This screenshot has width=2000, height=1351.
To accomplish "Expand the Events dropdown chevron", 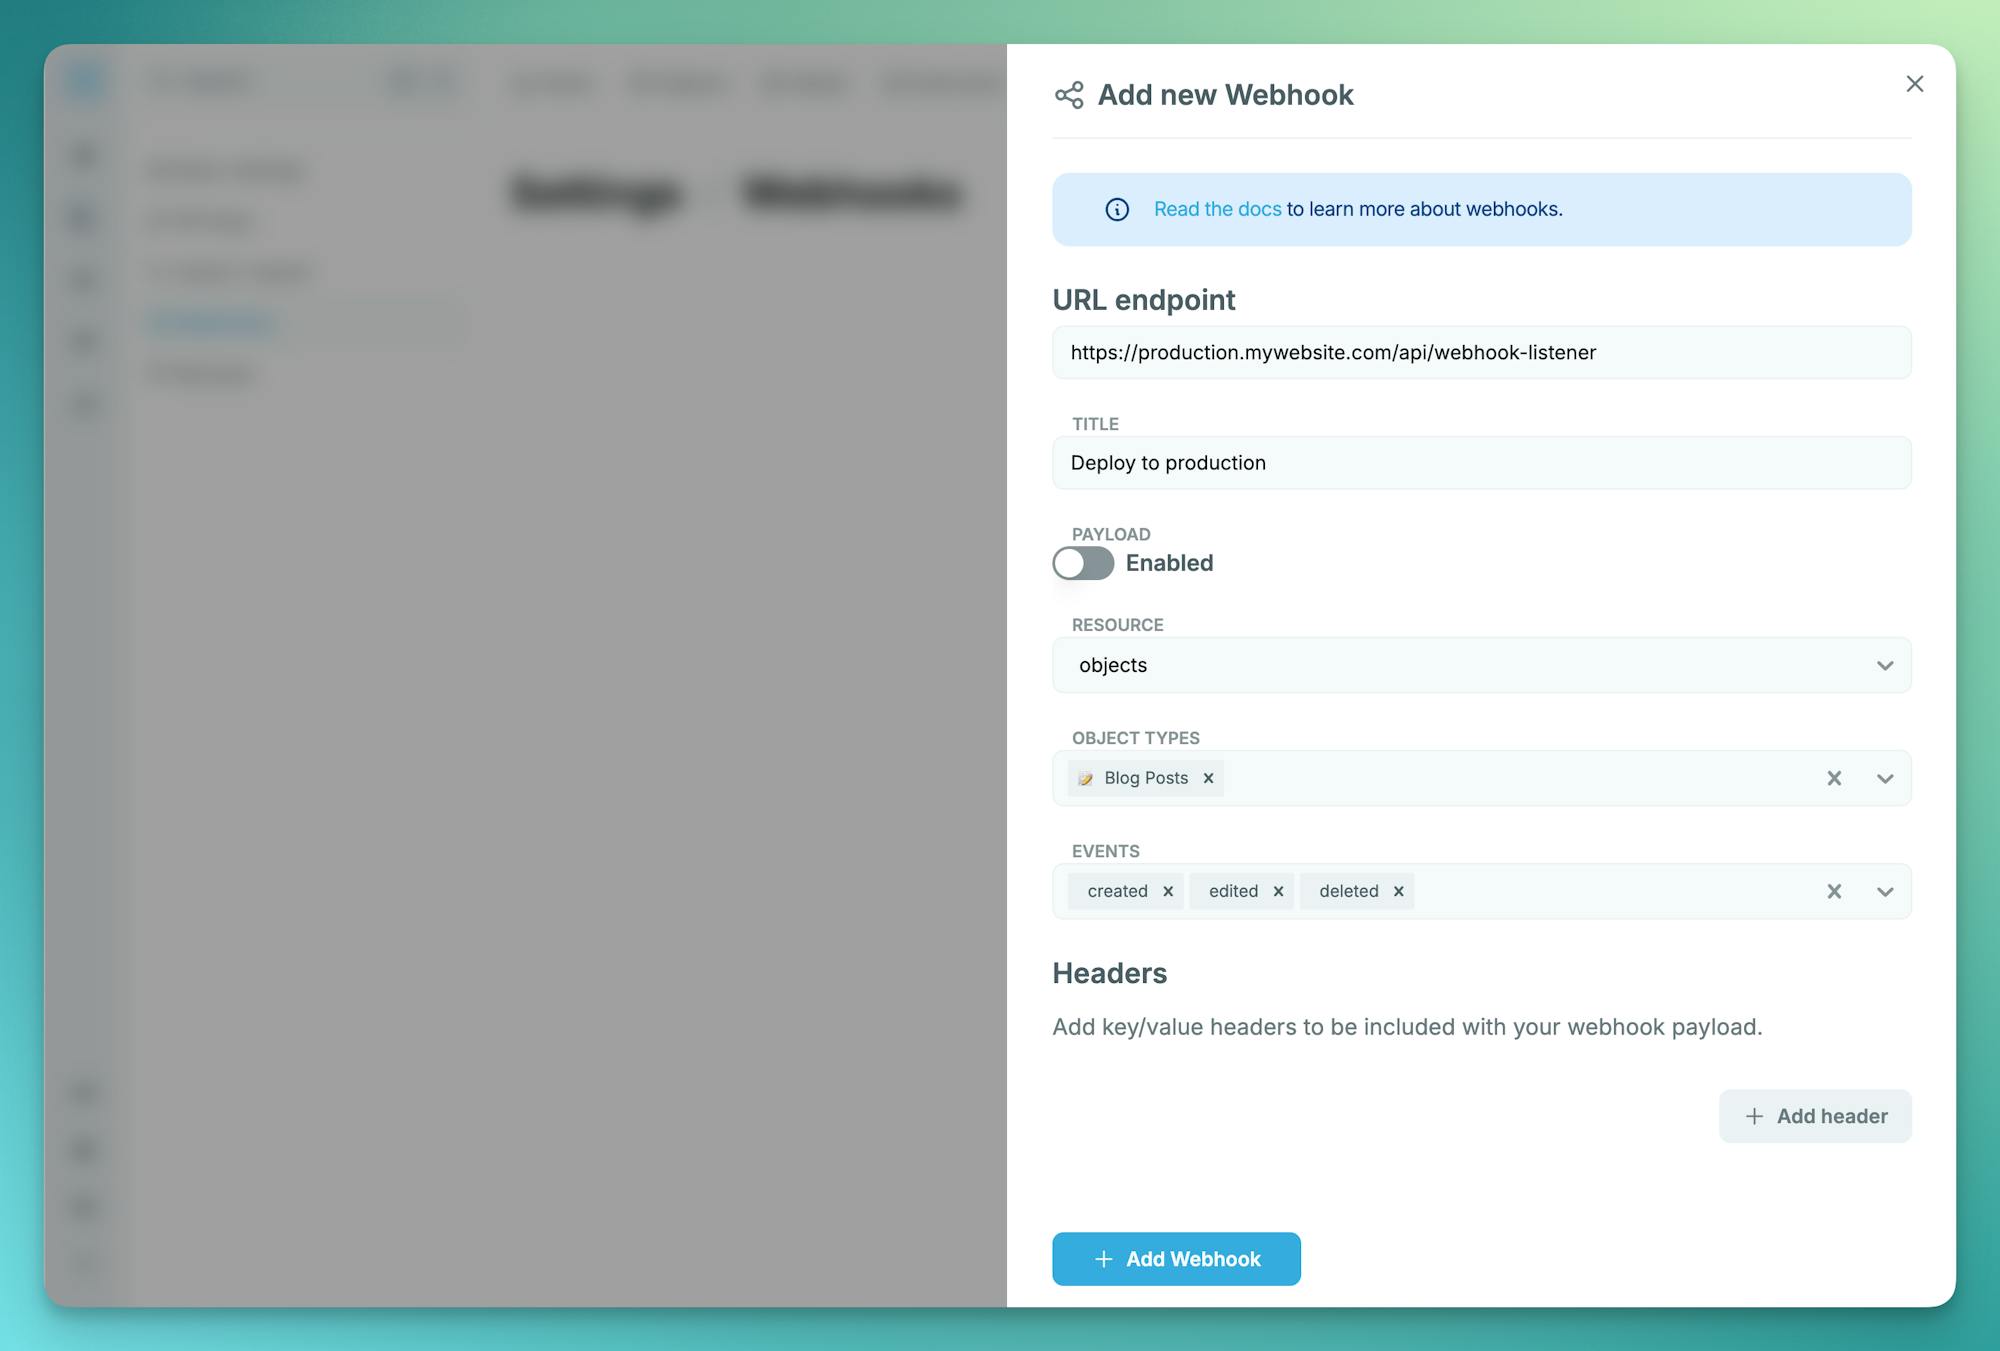I will point(1885,891).
